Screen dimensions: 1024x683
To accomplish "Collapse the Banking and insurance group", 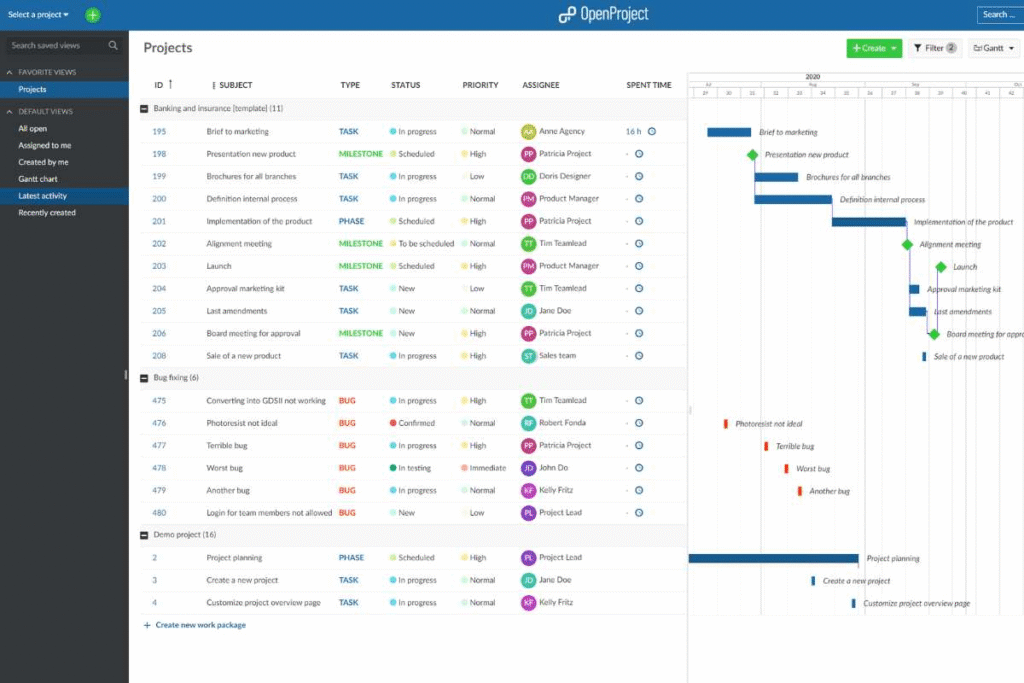I will [144, 108].
